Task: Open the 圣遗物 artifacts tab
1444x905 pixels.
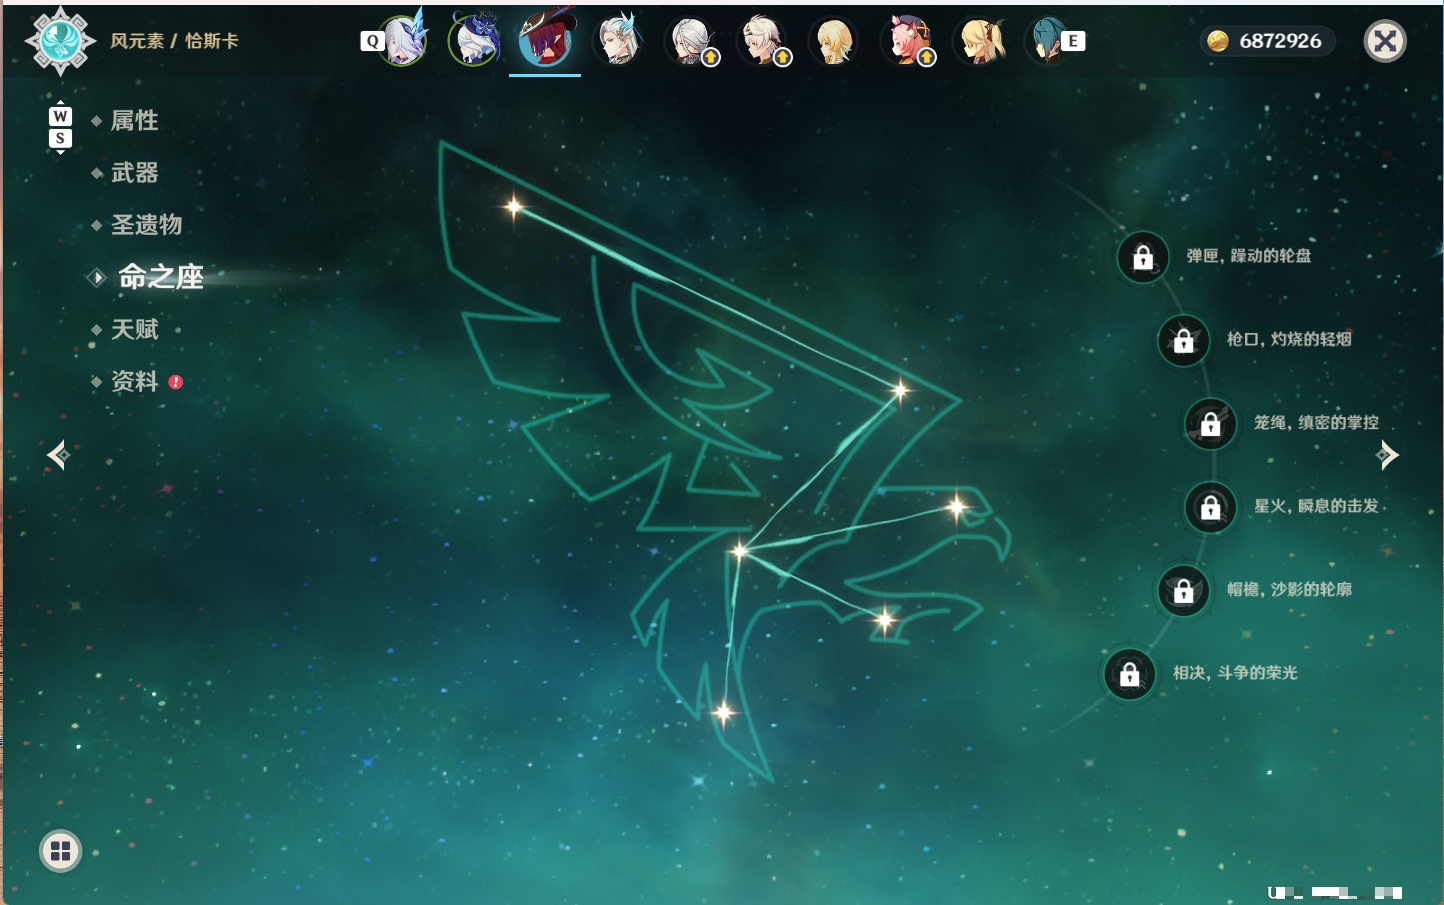Action: (x=146, y=225)
